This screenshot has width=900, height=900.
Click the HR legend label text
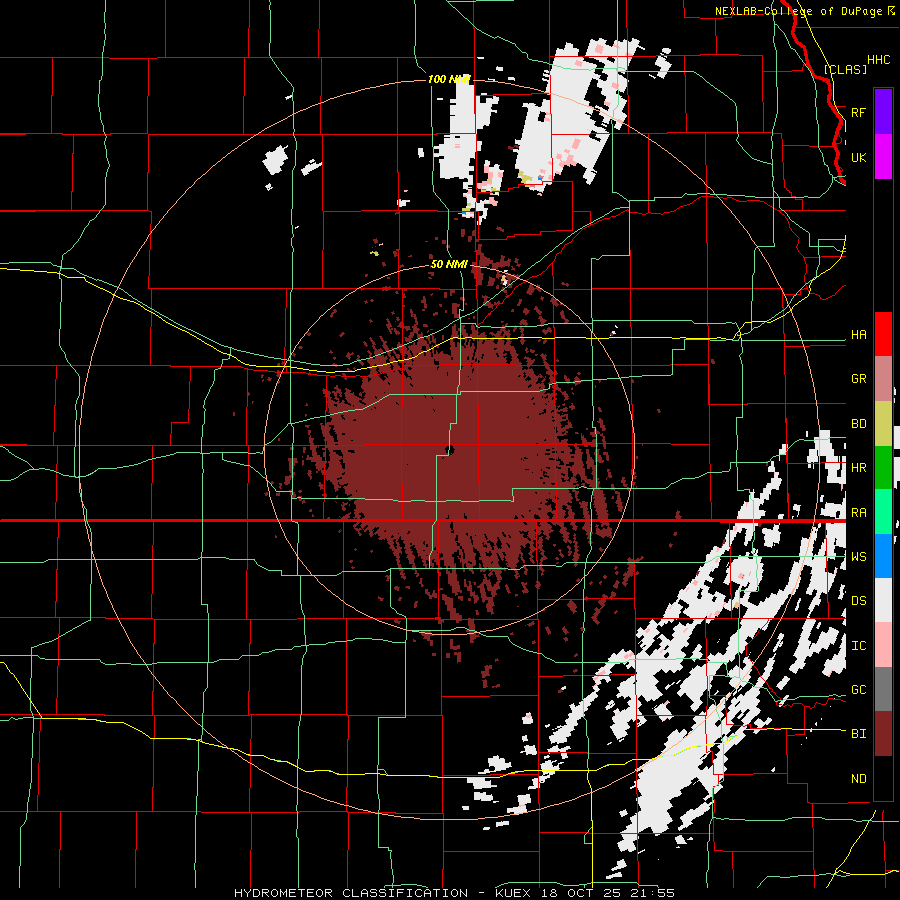coord(858,468)
